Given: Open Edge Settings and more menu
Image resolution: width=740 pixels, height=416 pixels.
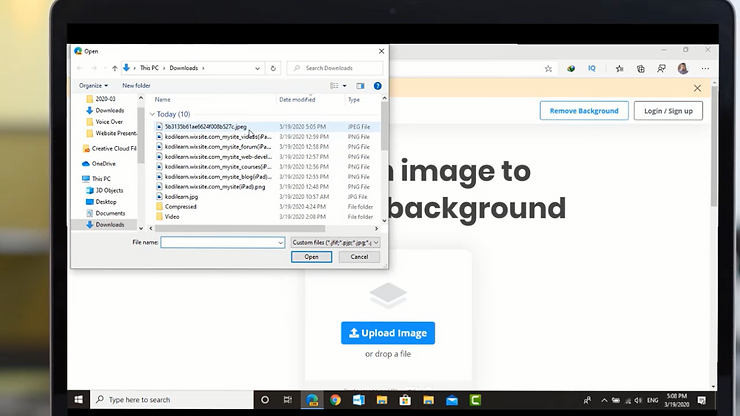Looking at the screenshot, I should [705, 69].
